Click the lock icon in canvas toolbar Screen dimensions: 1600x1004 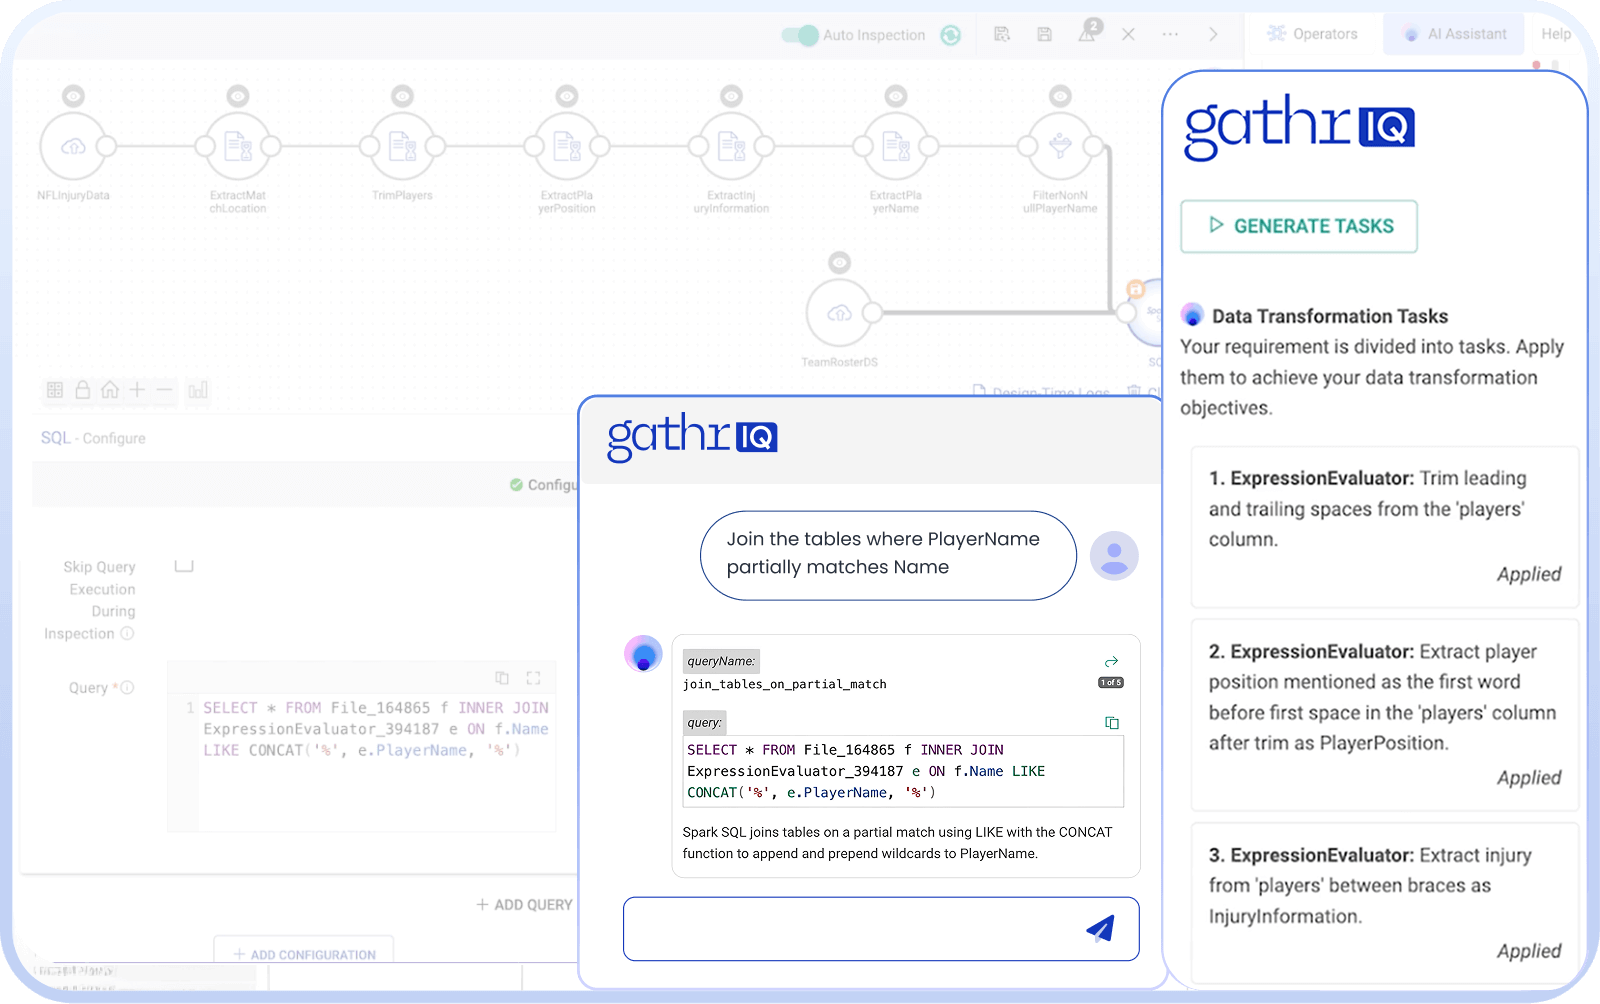click(x=83, y=390)
